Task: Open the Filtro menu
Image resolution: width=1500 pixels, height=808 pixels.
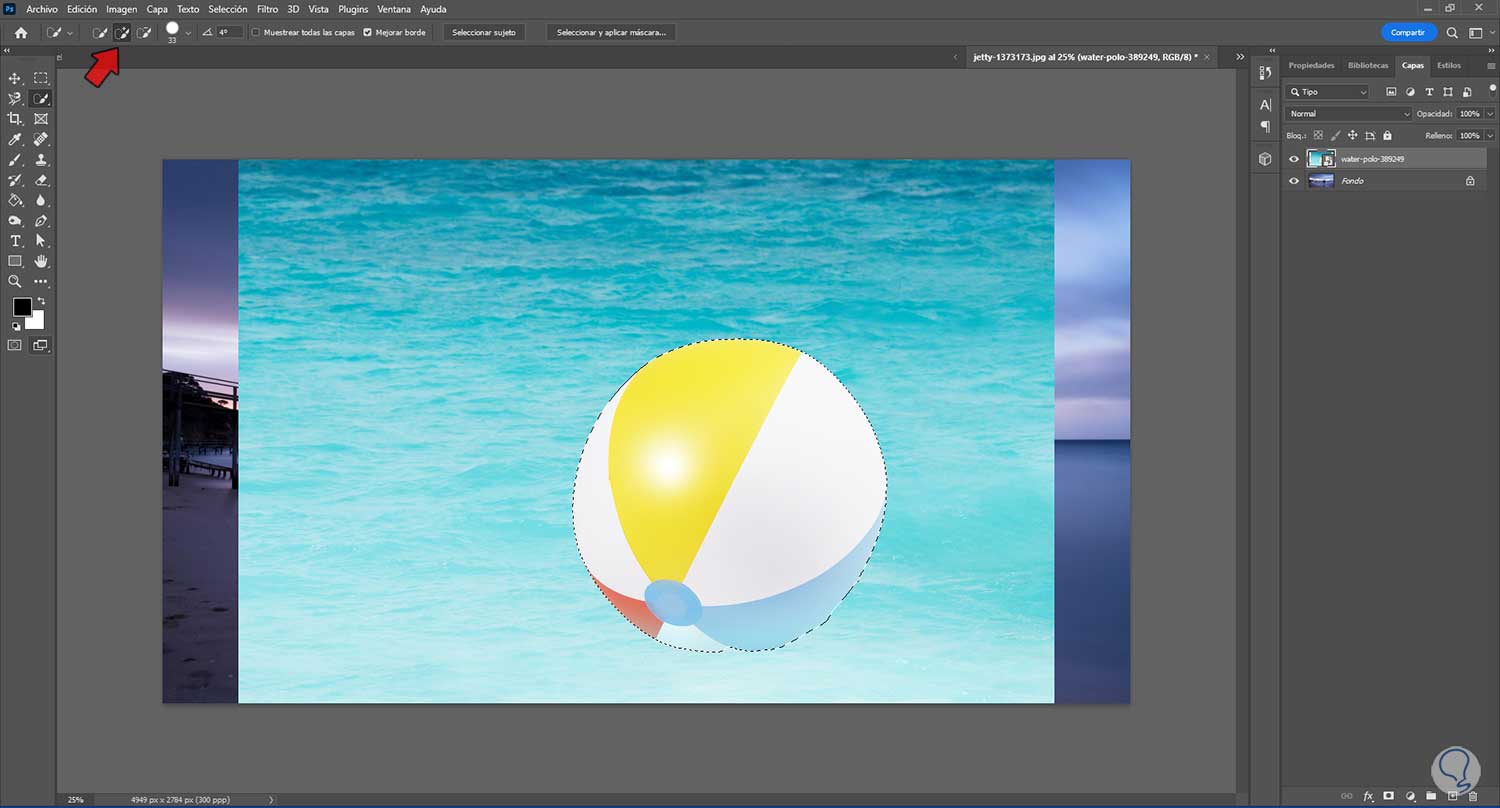Action: pyautogui.click(x=267, y=9)
